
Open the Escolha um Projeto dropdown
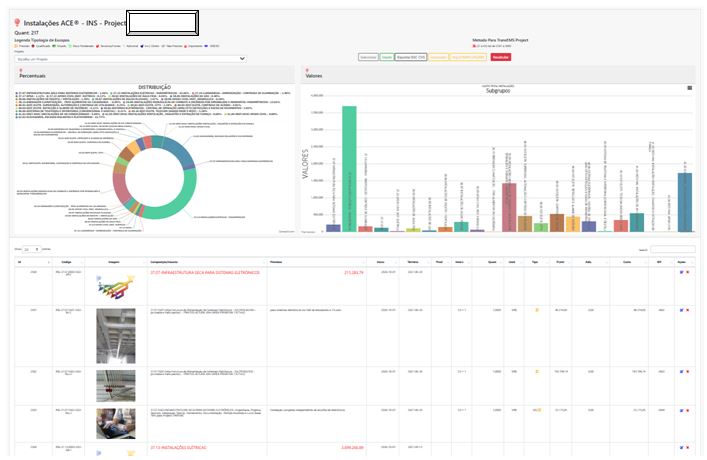130,58
